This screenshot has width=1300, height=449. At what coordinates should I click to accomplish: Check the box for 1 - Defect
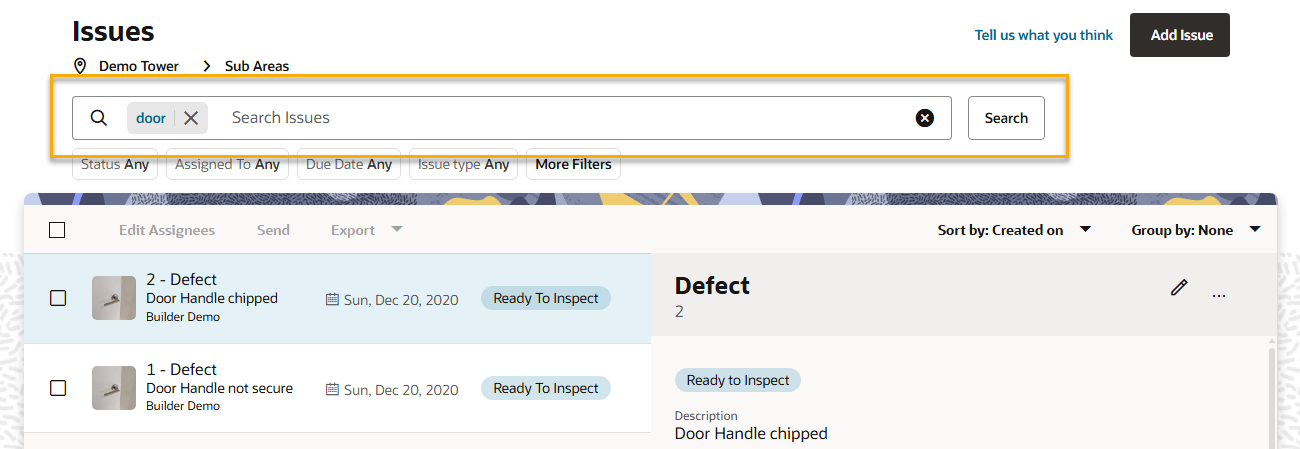click(x=58, y=388)
